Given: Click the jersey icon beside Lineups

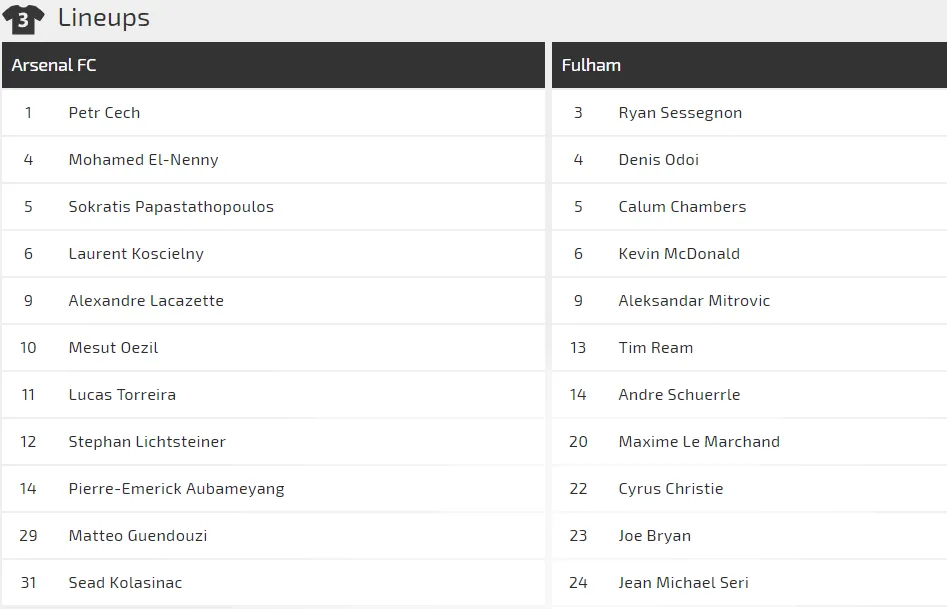Looking at the screenshot, I should [x=23, y=19].
